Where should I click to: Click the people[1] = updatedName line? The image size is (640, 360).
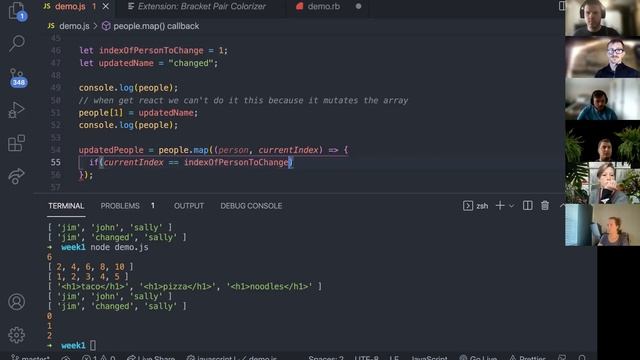pos(138,113)
